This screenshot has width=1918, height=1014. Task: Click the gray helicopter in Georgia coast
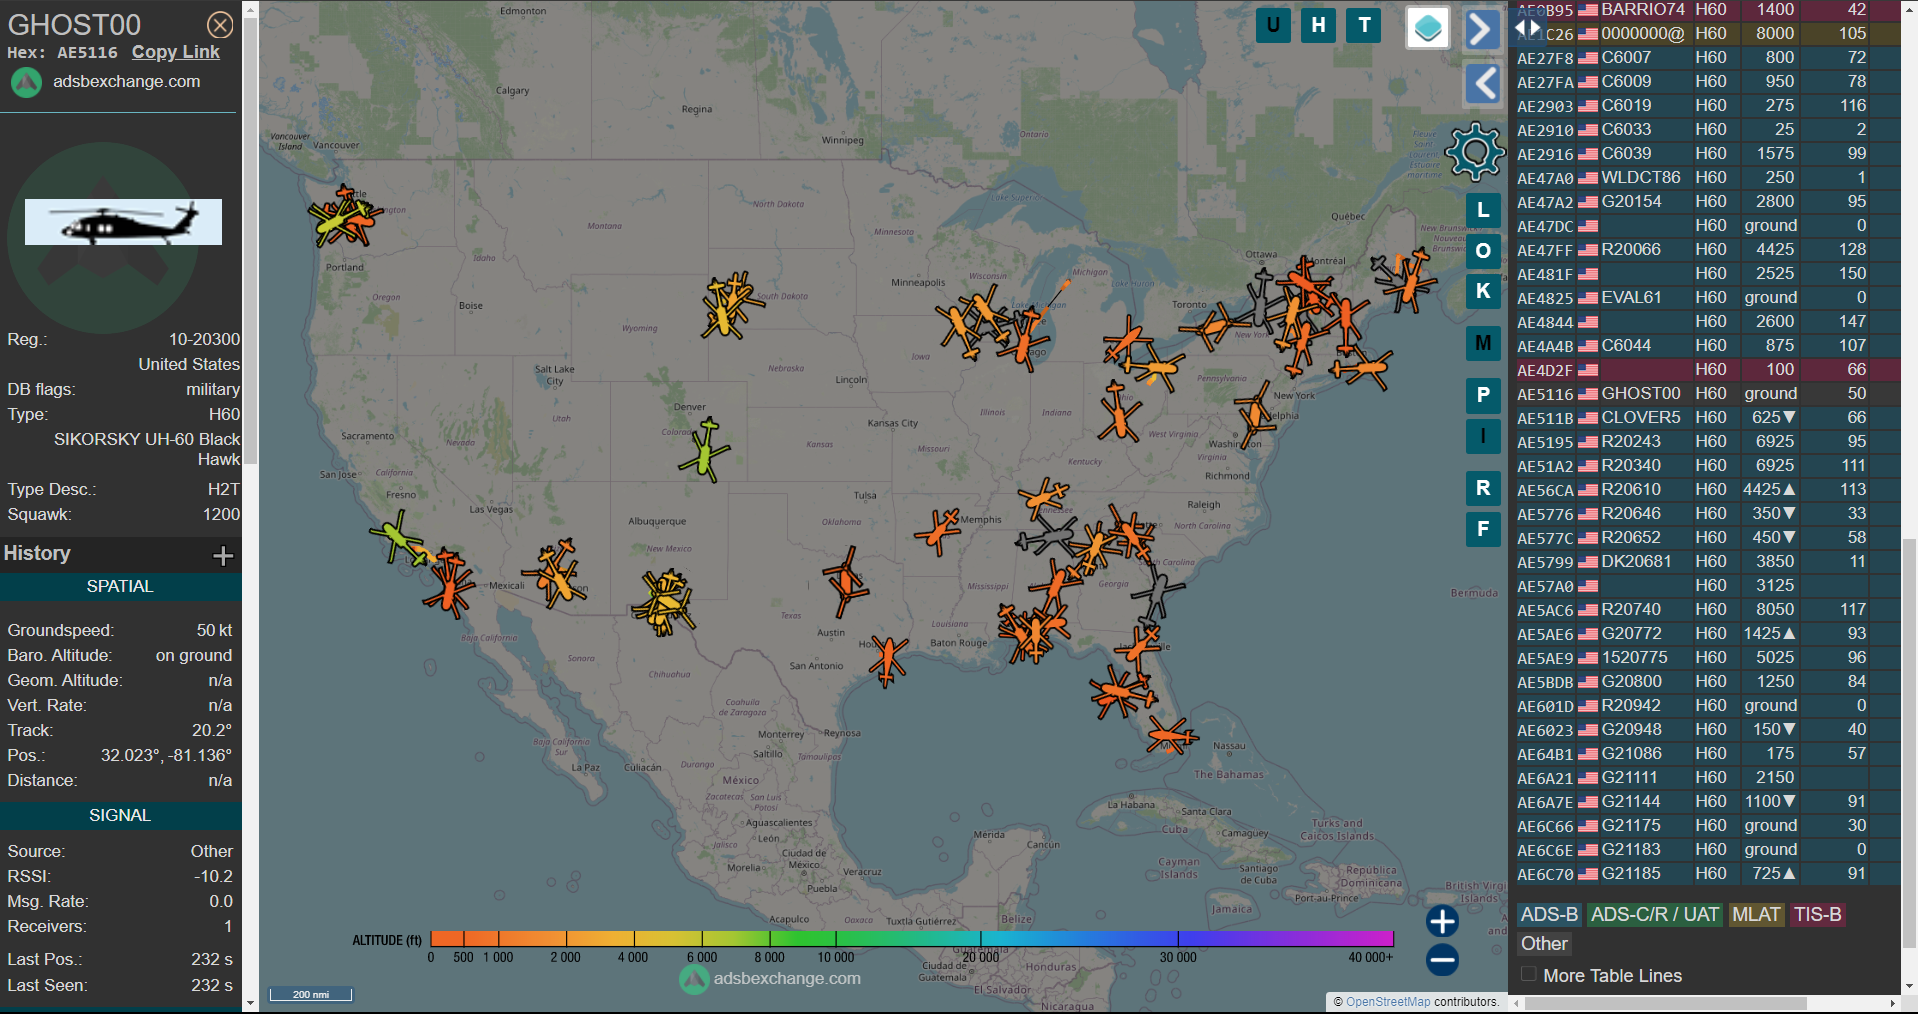point(1157,592)
